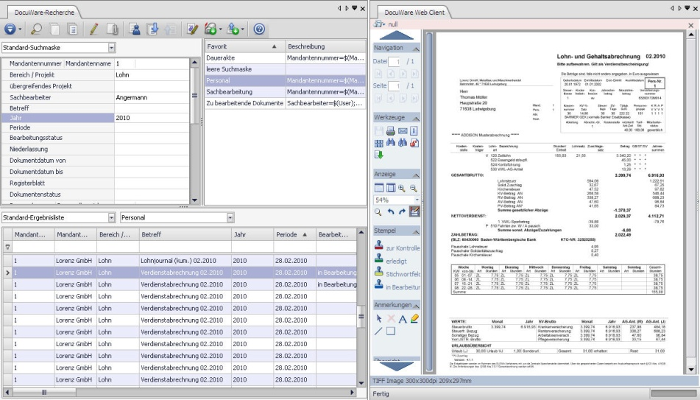Collapse the Anmerkungen panel section
The width and height of the screenshot is (700, 400).
click(x=416, y=305)
